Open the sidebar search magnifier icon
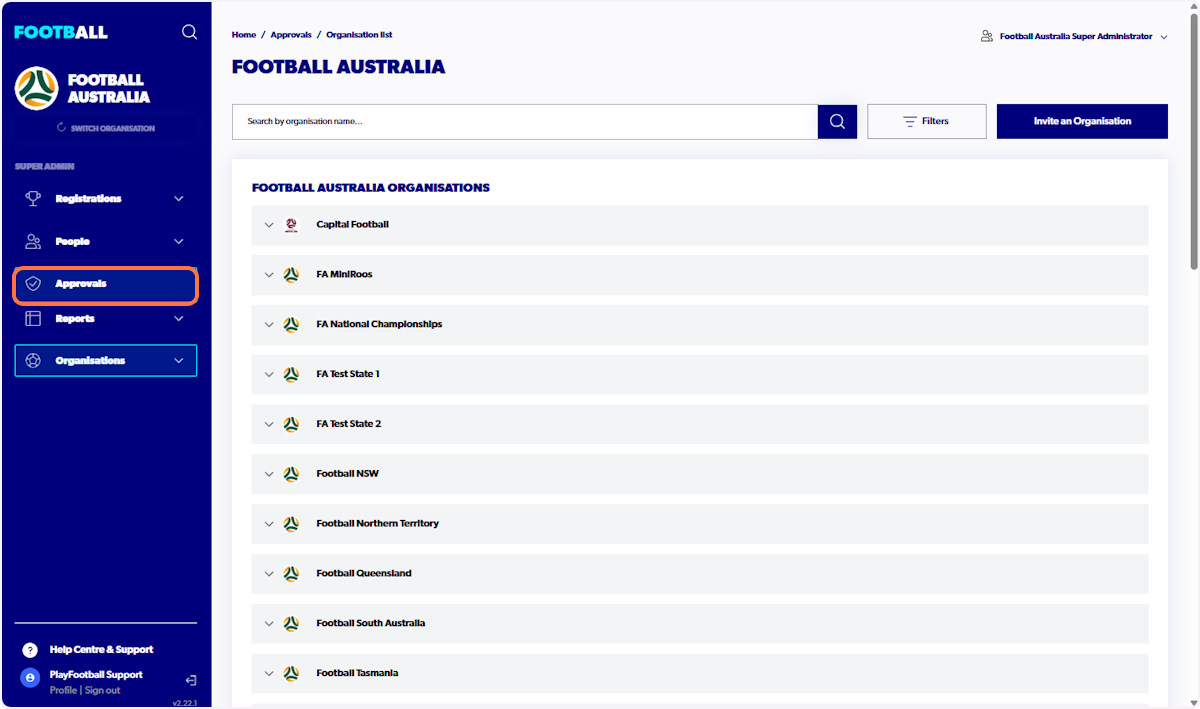The image size is (1200, 709). [189, 32]
